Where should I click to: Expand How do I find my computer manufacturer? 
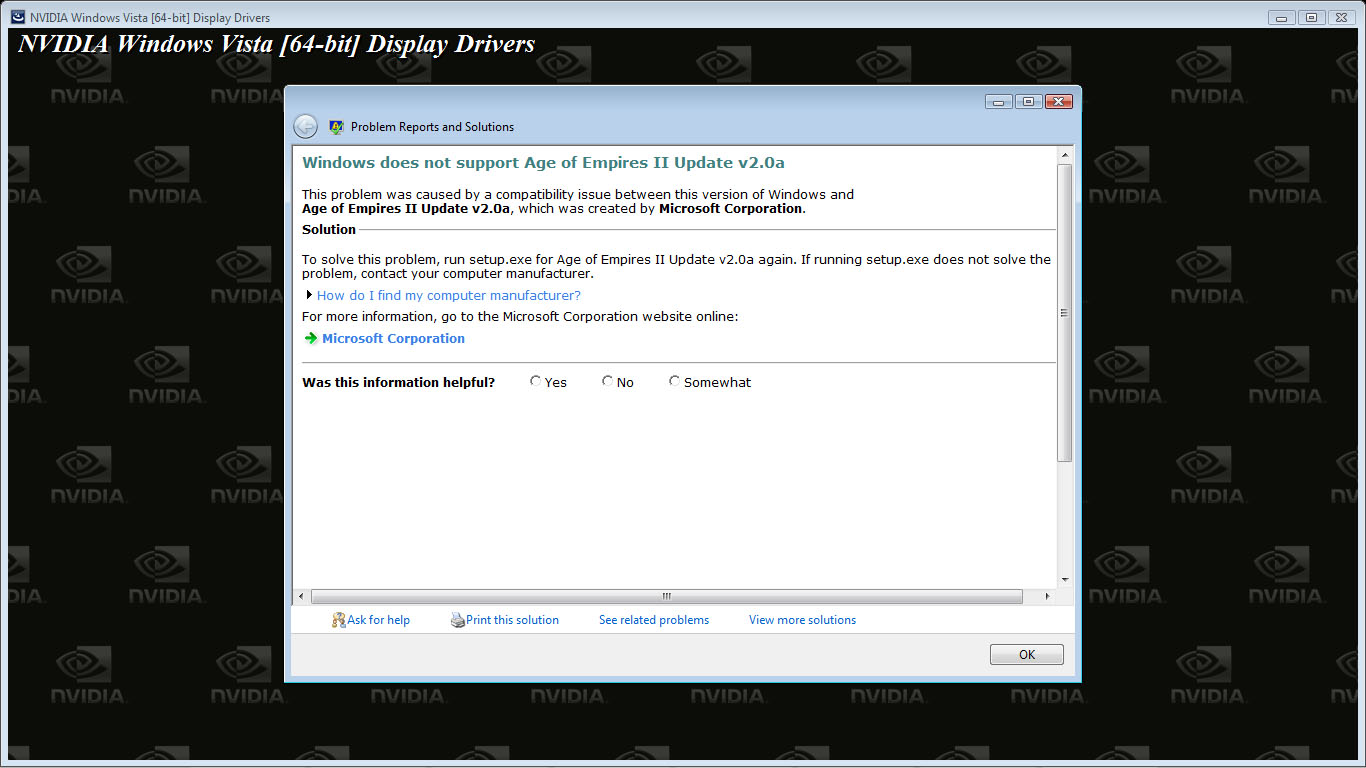[309, 295]
